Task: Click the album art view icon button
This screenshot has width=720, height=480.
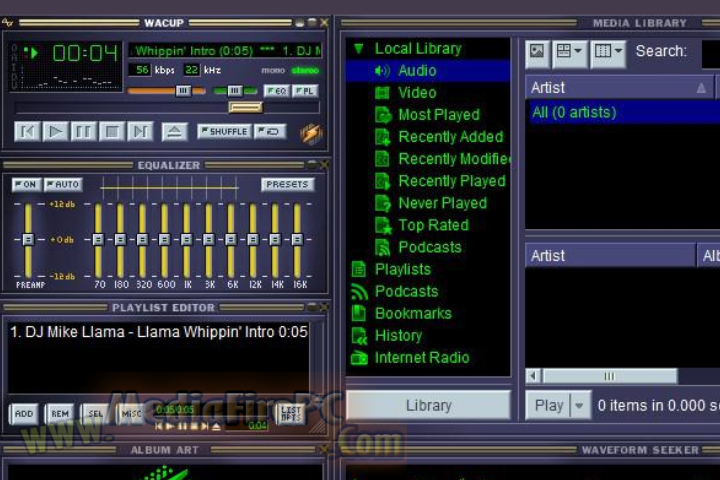Action: 537,52
